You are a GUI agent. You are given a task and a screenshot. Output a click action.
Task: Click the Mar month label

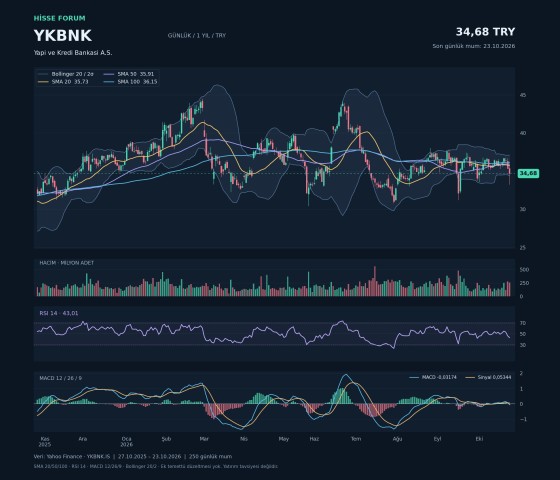click(x=204, y=439)
